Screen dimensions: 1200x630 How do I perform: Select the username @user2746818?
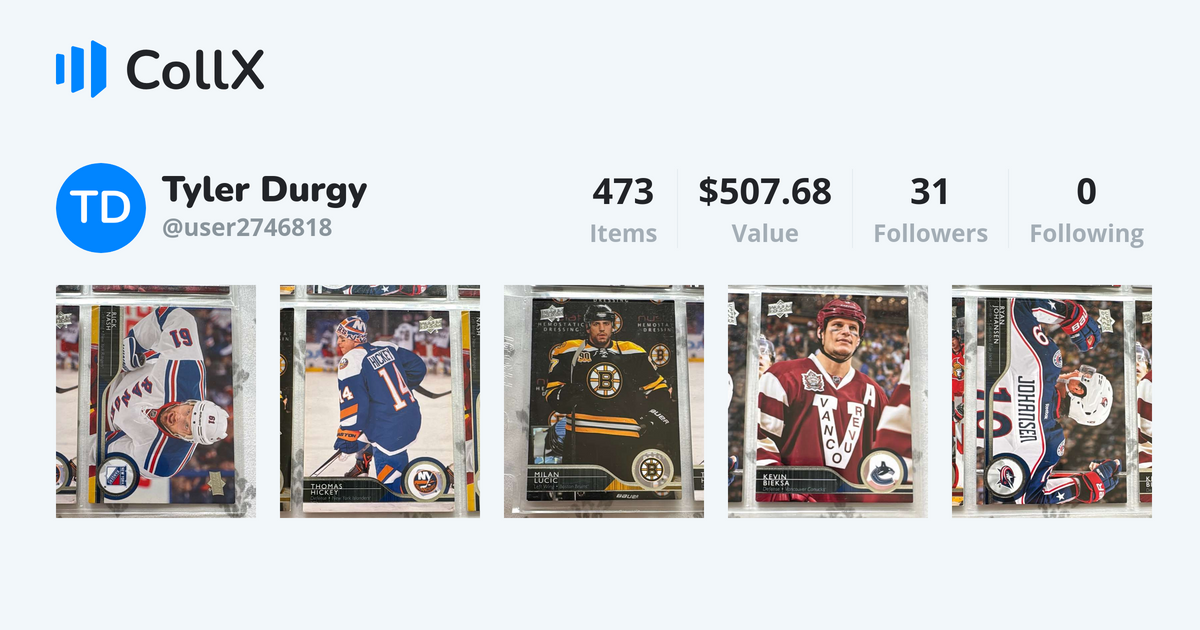[x=244, y=226]
